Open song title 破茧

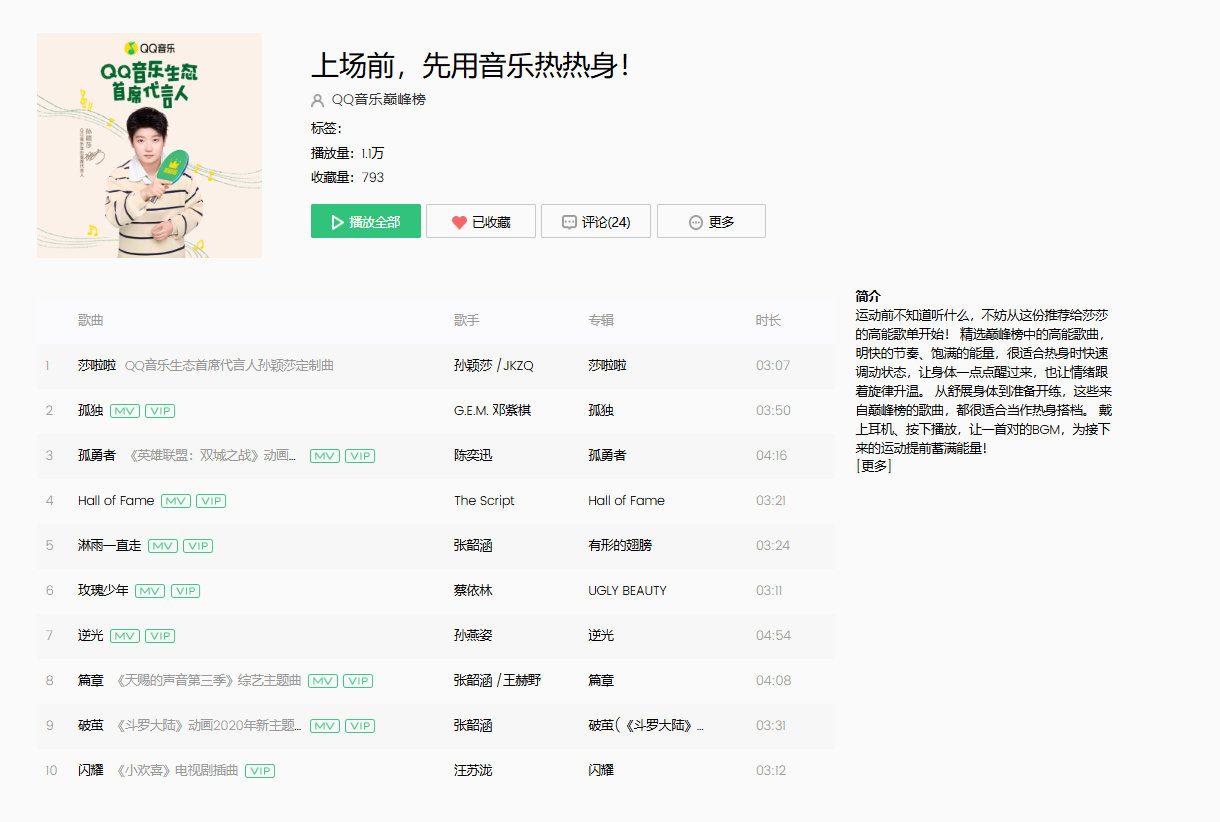pyautogui.click(x=91, y=726)
